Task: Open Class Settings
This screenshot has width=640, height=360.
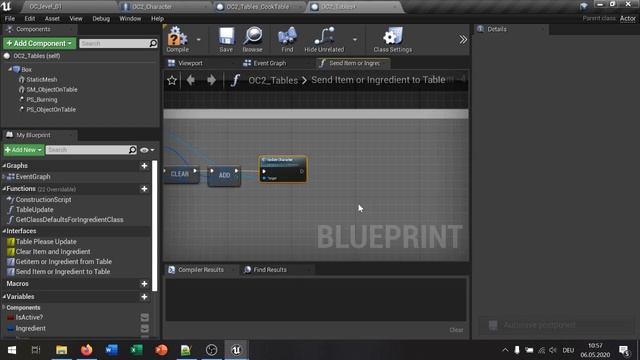Action: (x=392, y=40)
